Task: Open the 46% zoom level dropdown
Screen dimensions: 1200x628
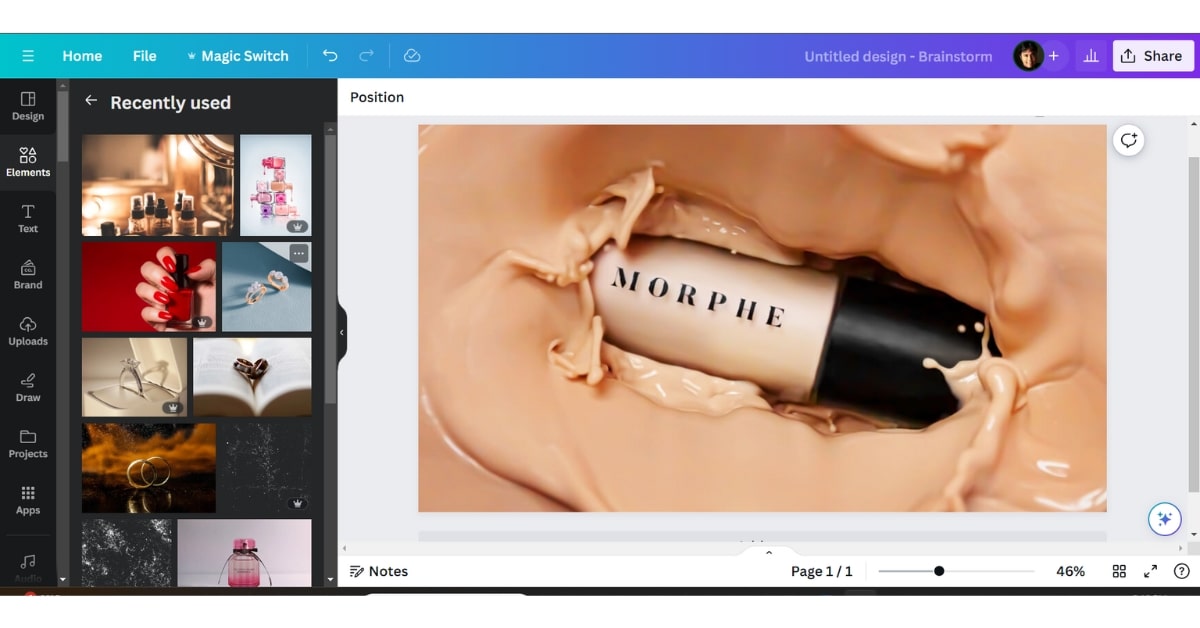Action: click(x=1070, y=571)
